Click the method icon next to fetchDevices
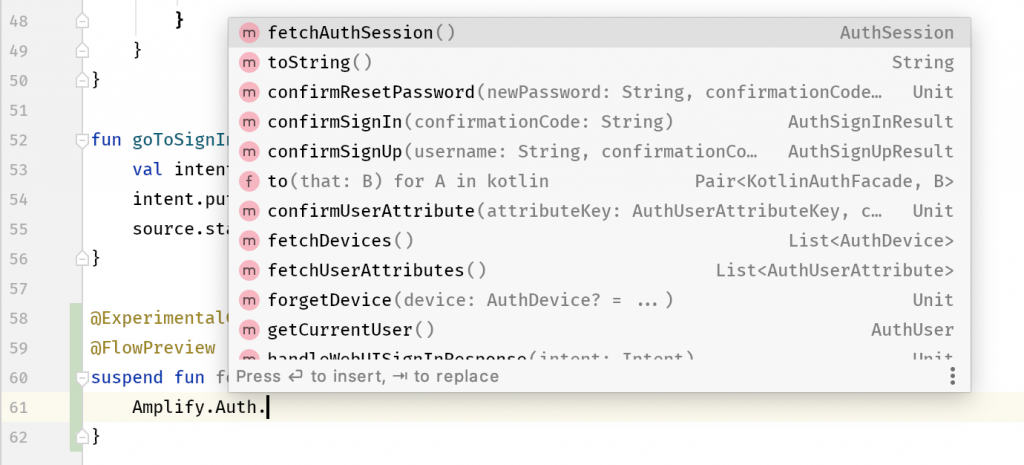The image size is (1024, 465). 249,240
